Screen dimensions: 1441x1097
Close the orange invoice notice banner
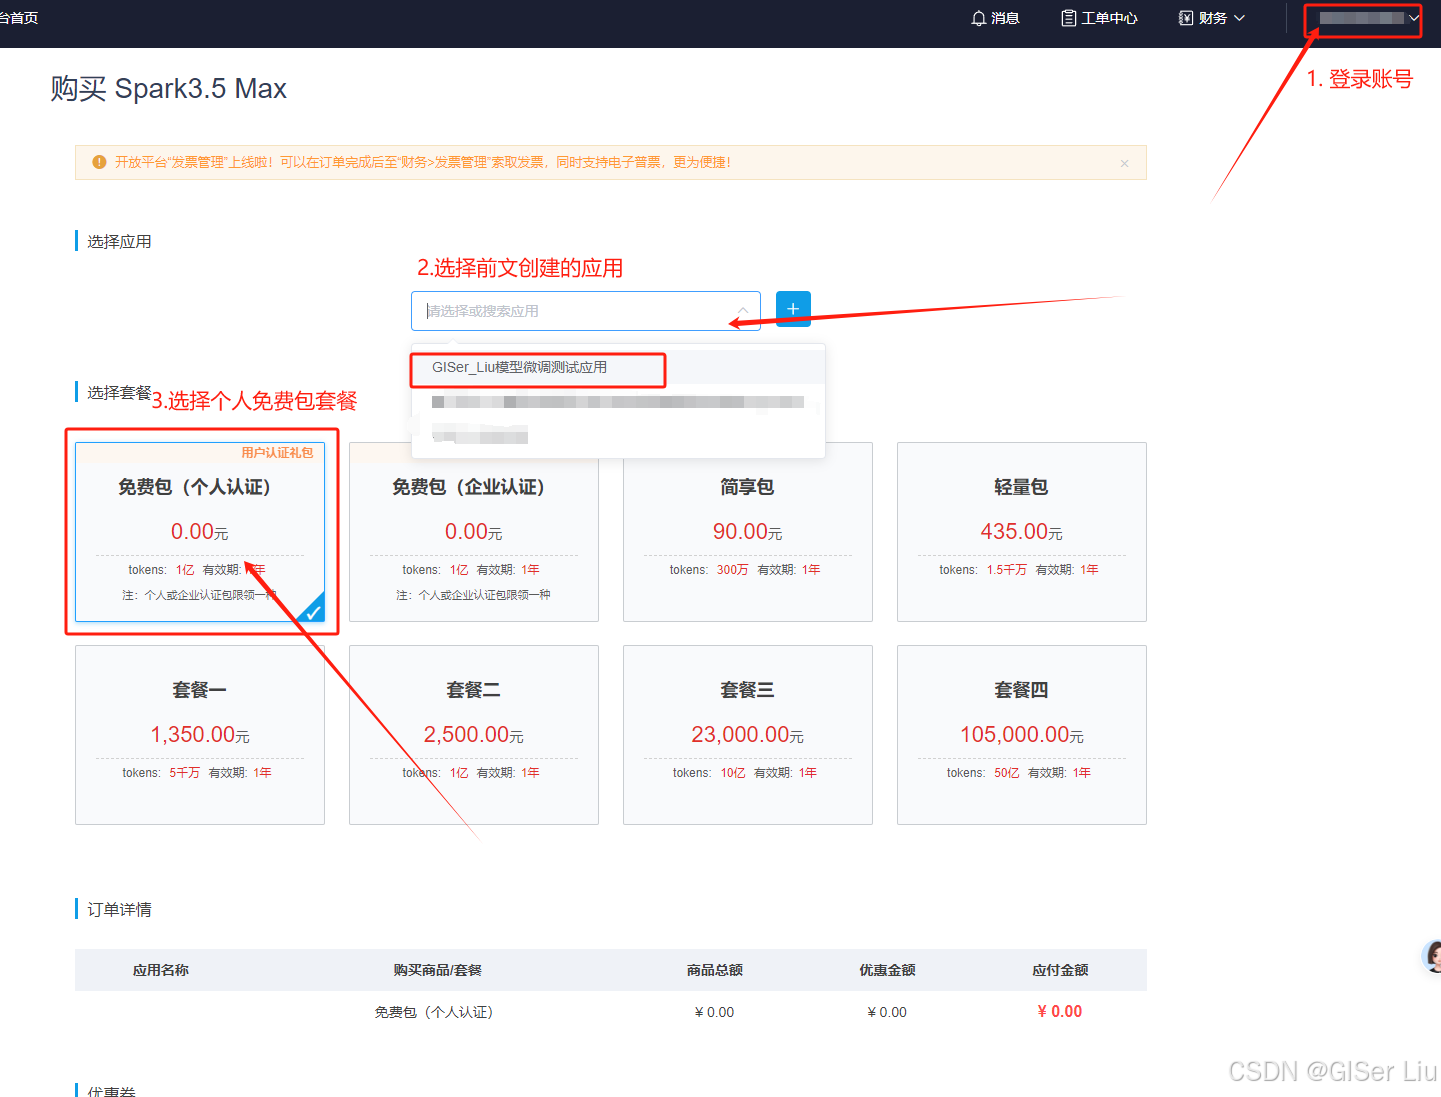[x=1124, y=163]
